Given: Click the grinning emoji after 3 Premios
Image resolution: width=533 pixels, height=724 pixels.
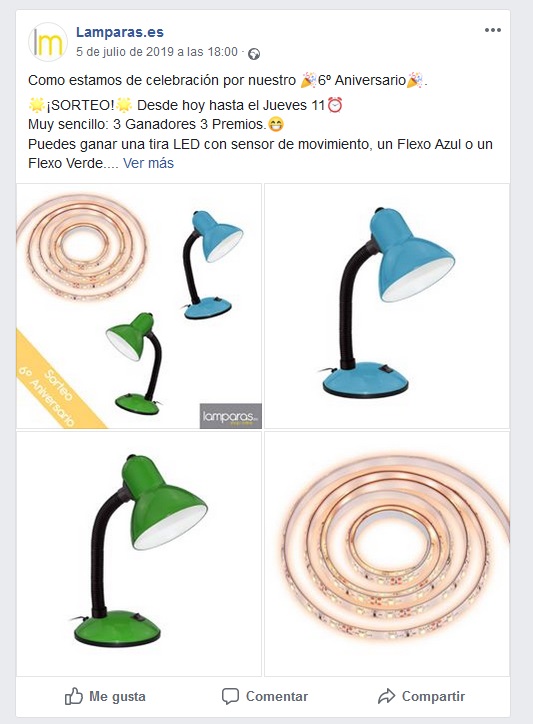Looking at the screenshot, I should click(x=276, y=125).
